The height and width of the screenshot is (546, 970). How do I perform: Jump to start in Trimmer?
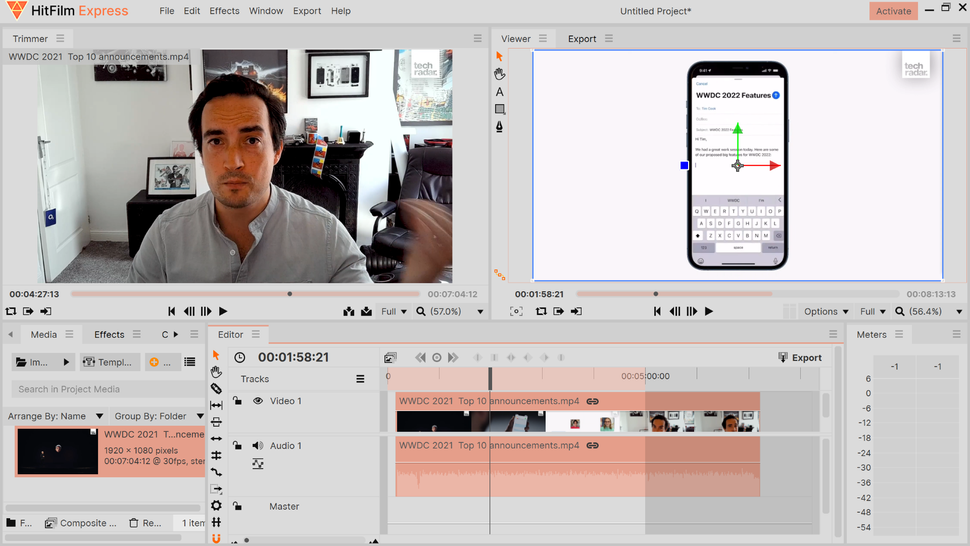point(171,312)
